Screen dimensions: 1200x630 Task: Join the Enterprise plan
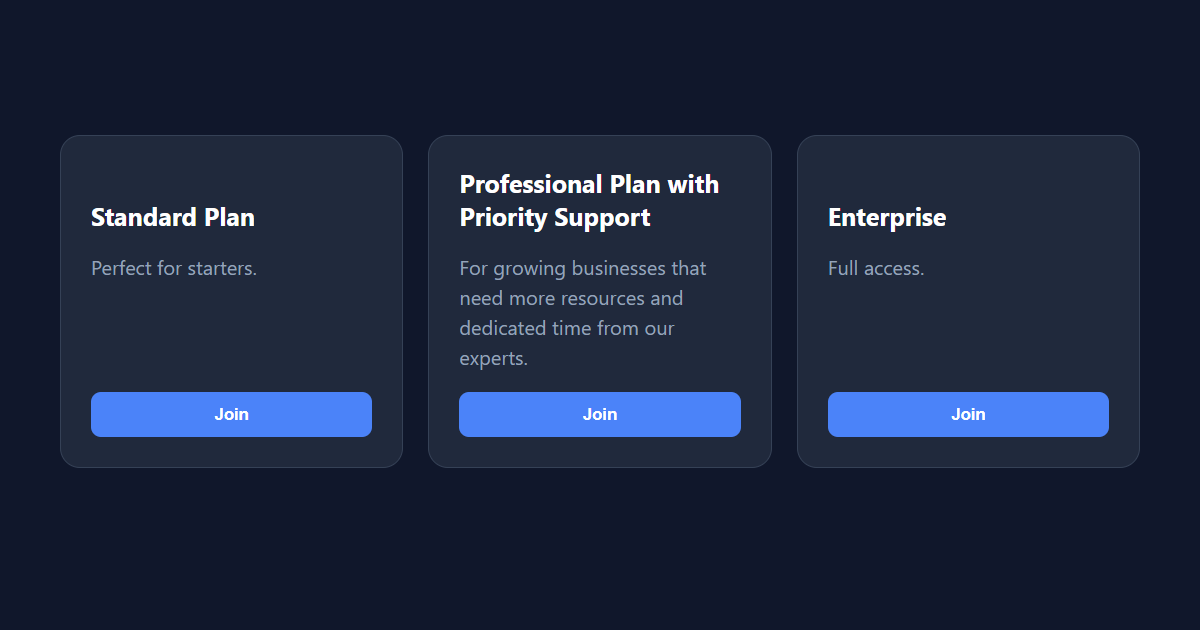(x=968, y=414)
